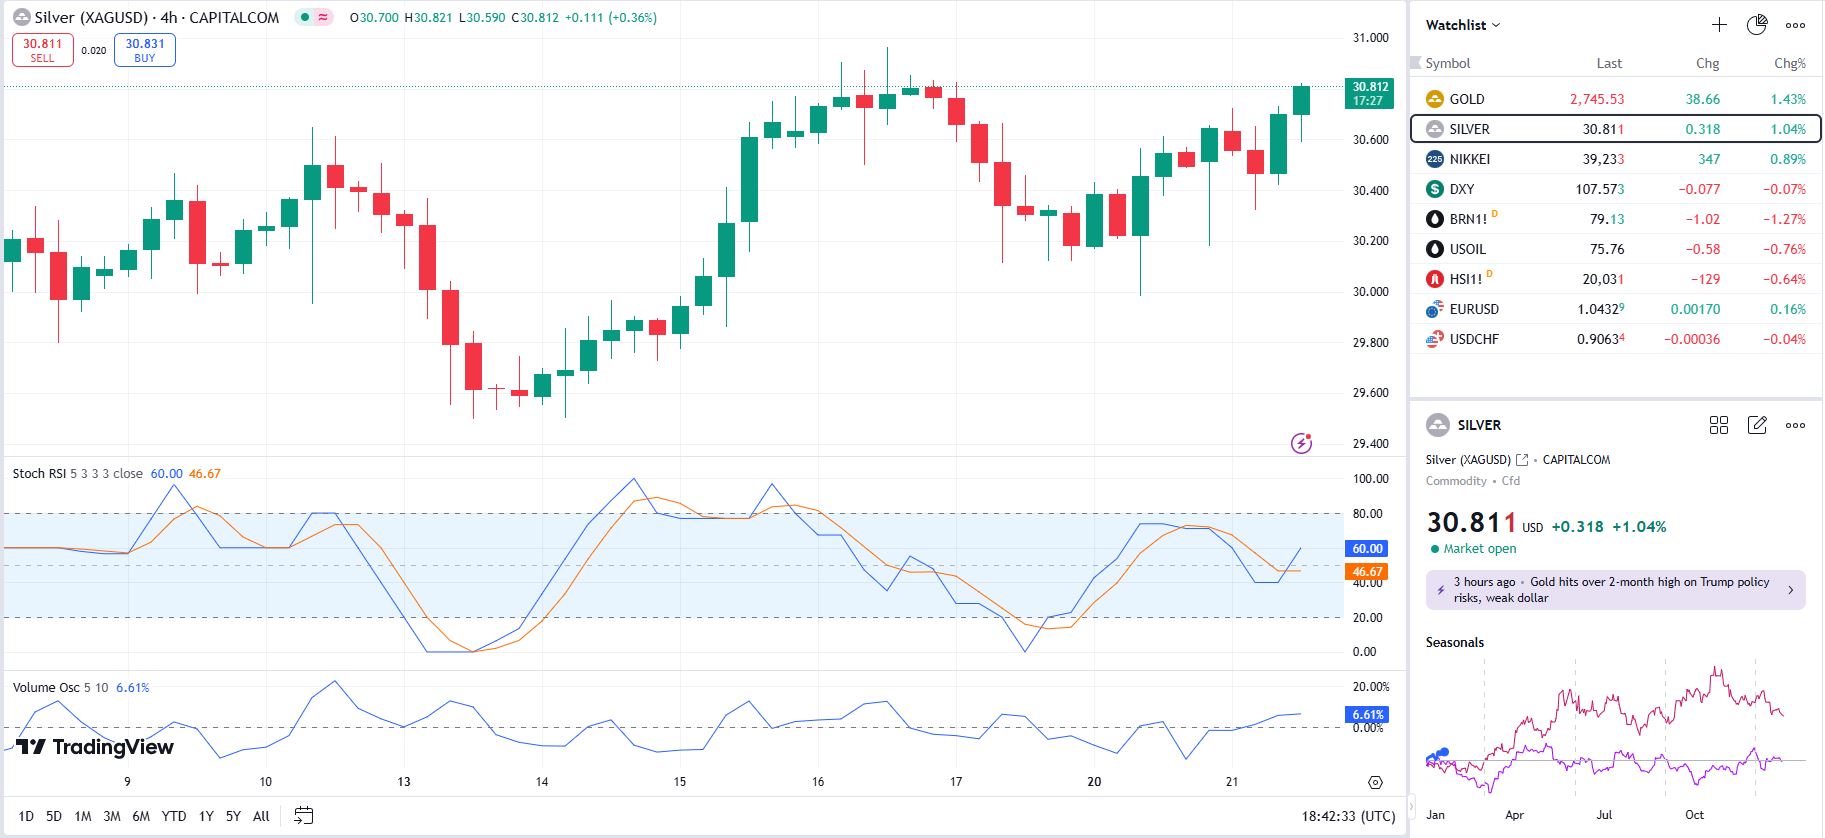Open the Go to date calendar icon
Viewport: 1825px width, 838px height.
coord(303,816)
